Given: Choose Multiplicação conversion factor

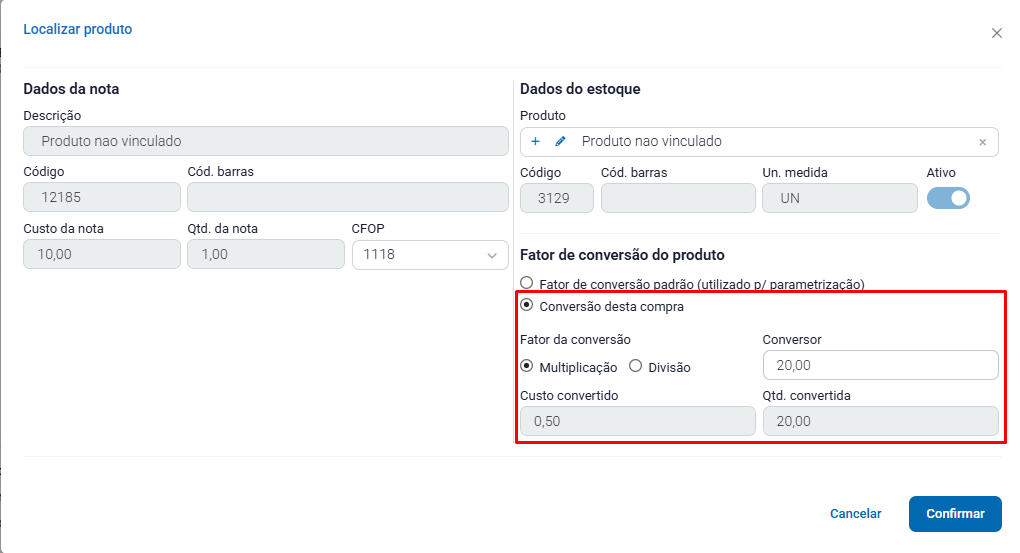Looking at the screenshot, I should 527,366.
